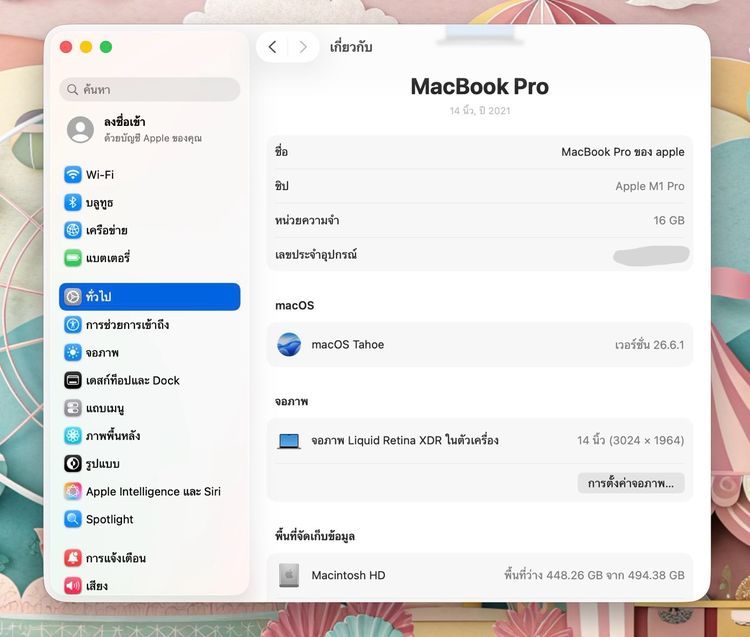Open display settings button (การตั้งค่าจอภาพ...)

click(x=631, y=483)
